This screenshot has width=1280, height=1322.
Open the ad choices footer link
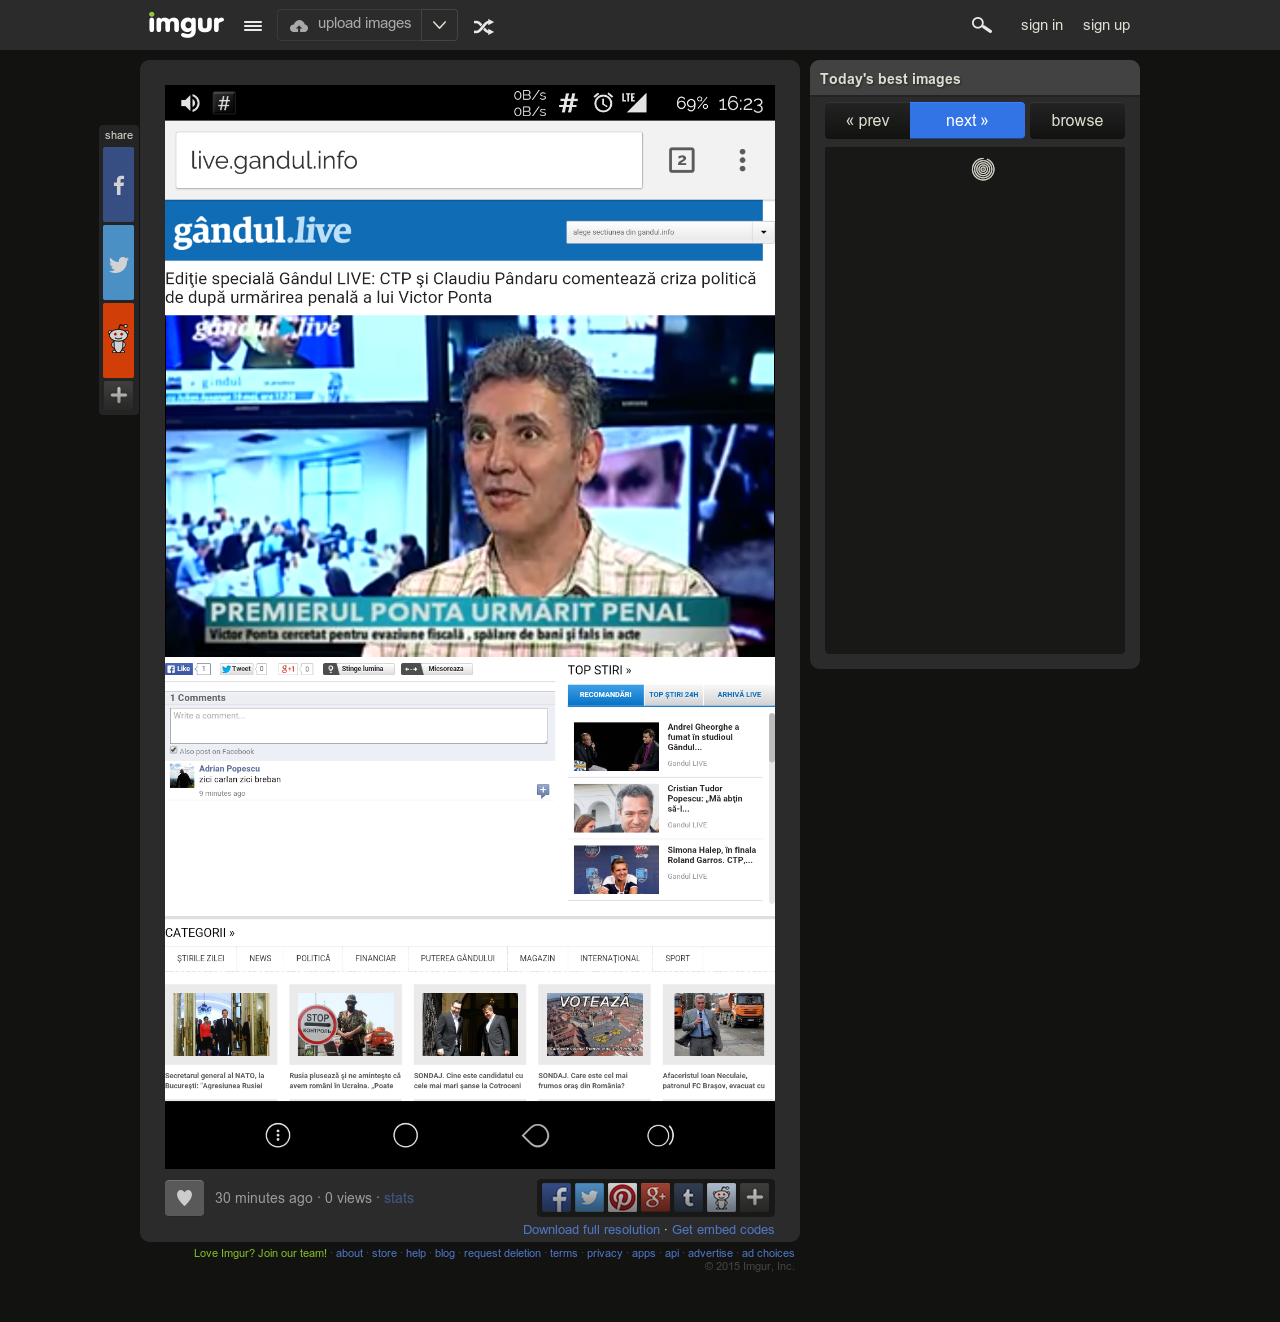(768, 1253)
